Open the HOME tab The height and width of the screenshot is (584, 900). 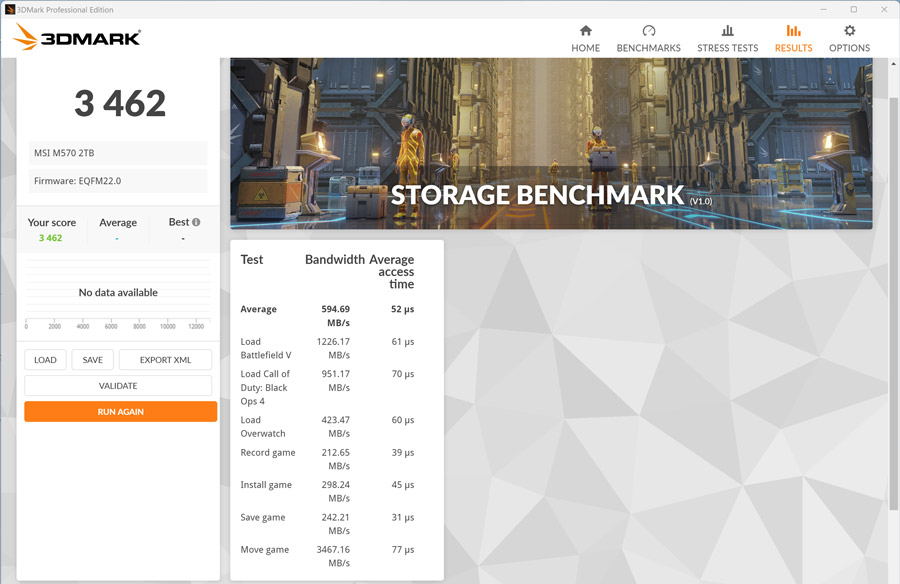585,39
